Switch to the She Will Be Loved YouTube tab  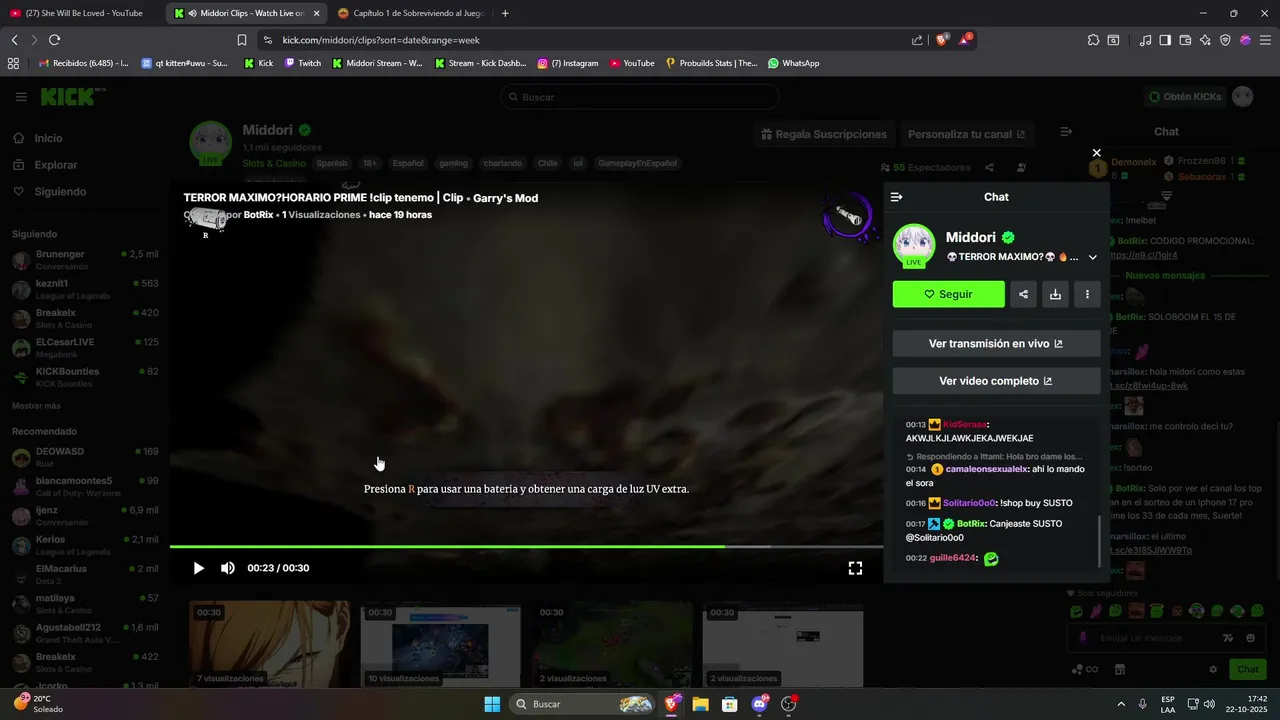(x=83, y=13)
